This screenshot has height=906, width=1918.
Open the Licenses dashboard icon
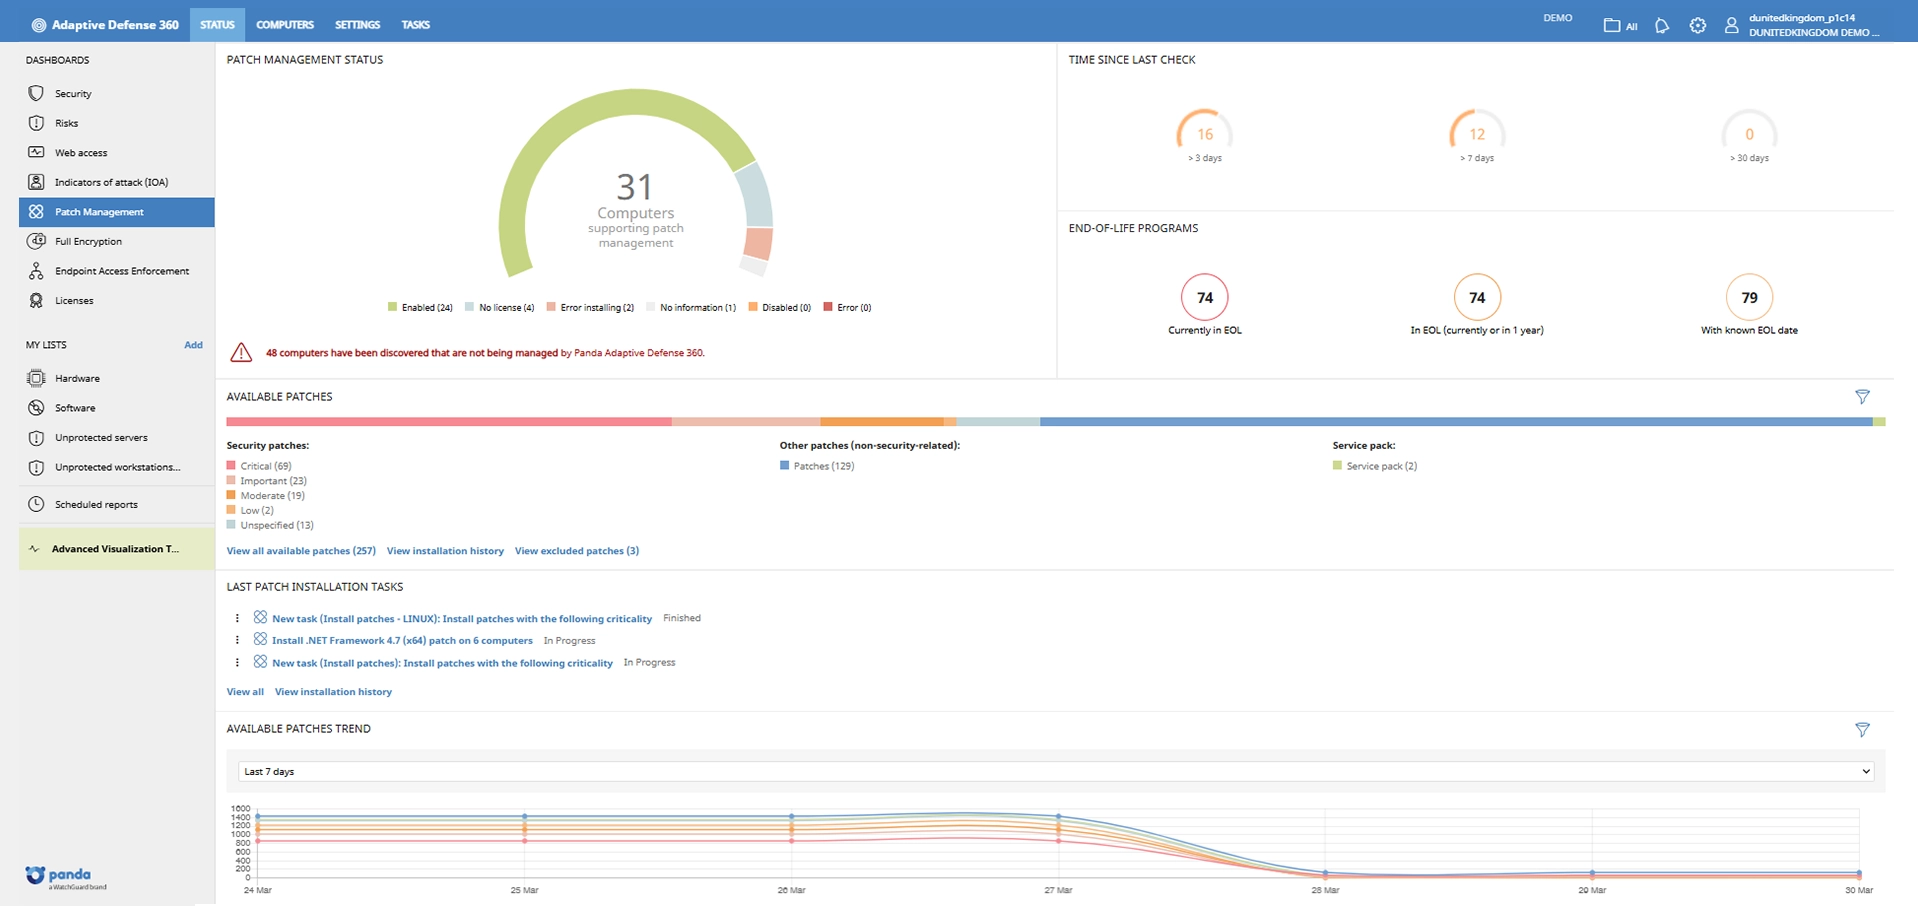[x=36, y=300]
